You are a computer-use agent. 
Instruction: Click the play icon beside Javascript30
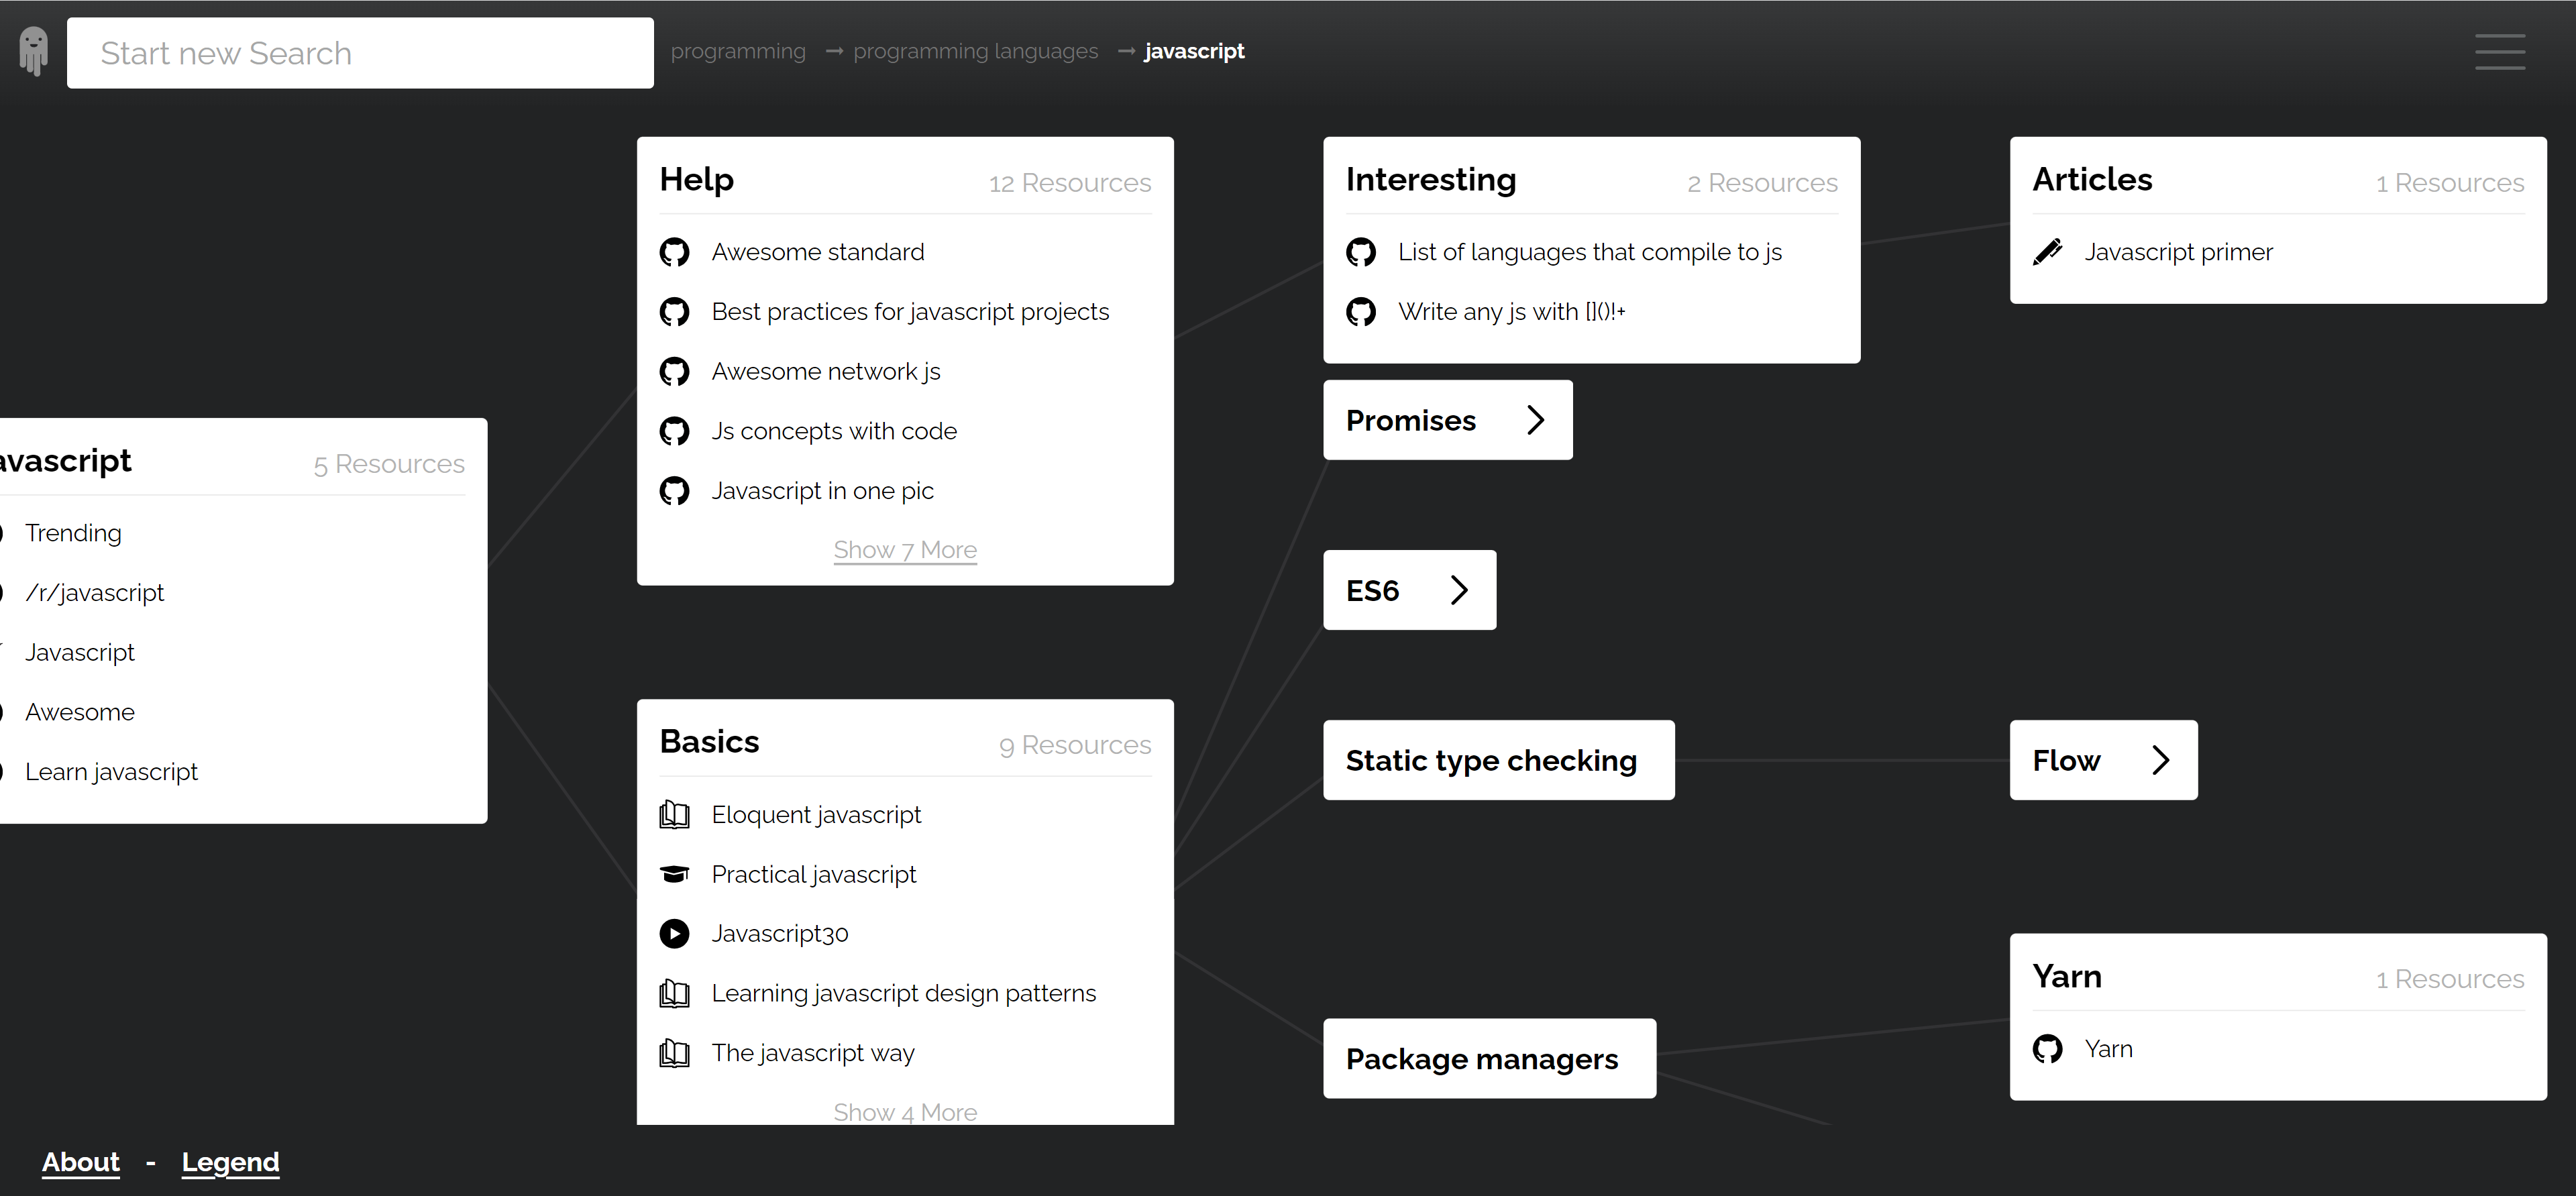point(674,933)
